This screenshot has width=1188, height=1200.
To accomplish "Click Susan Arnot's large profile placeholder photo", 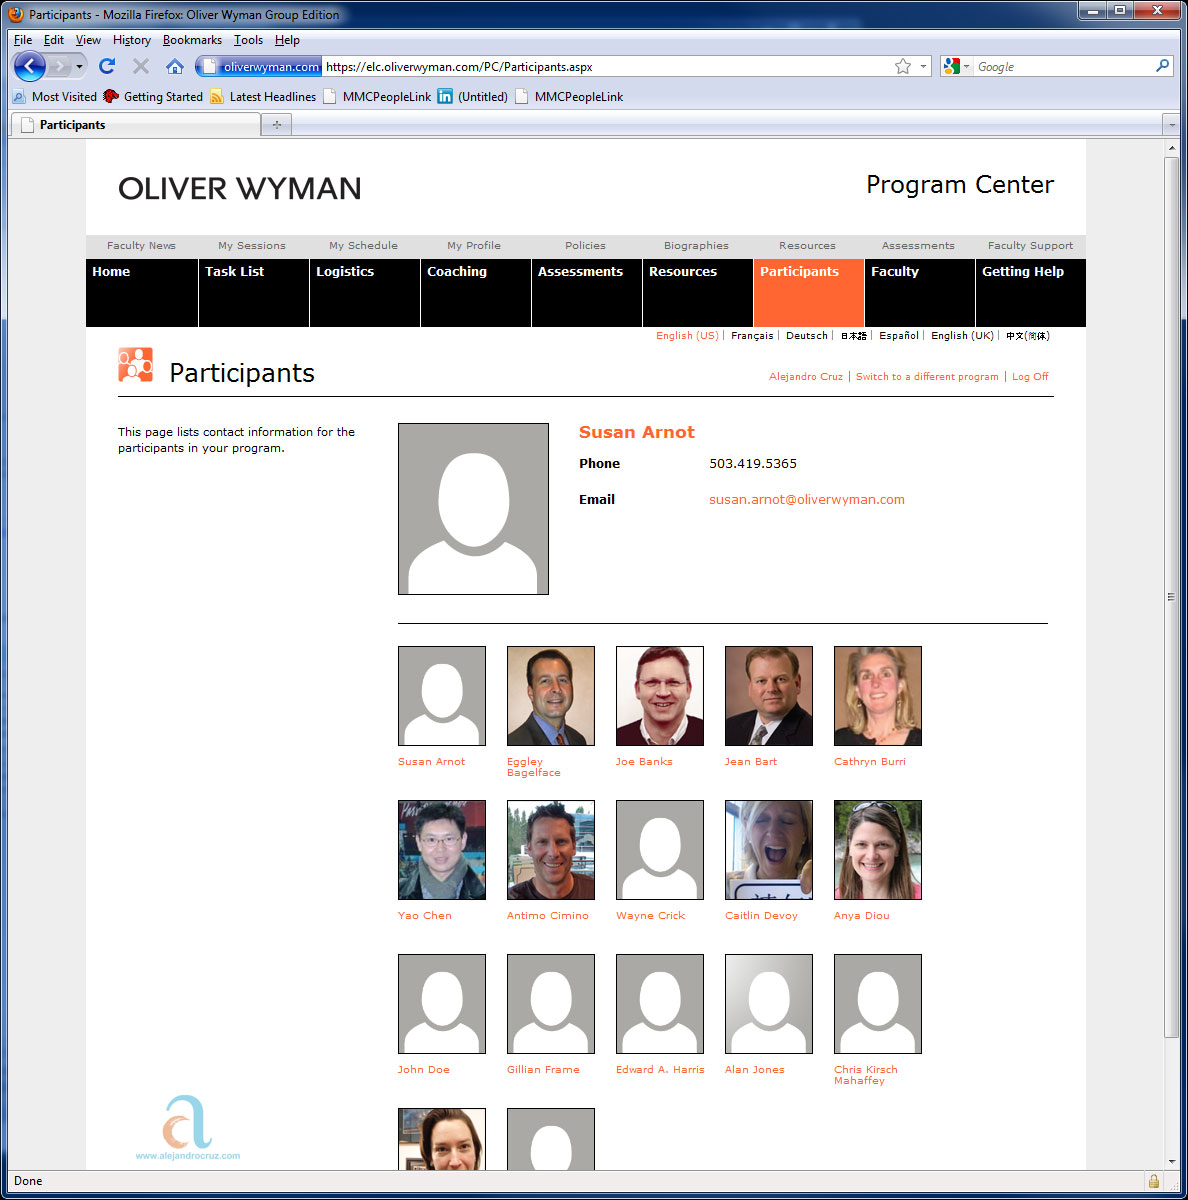I will (x=473, y=509).
